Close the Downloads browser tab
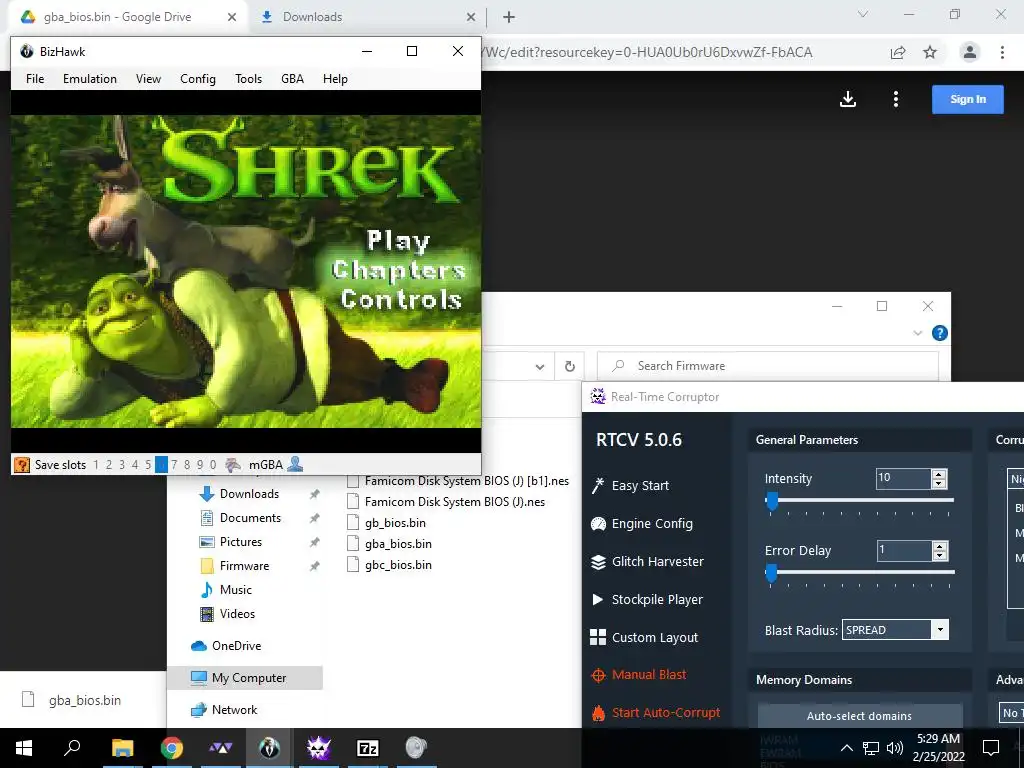The image size is (1024, 768). point(471,18)
